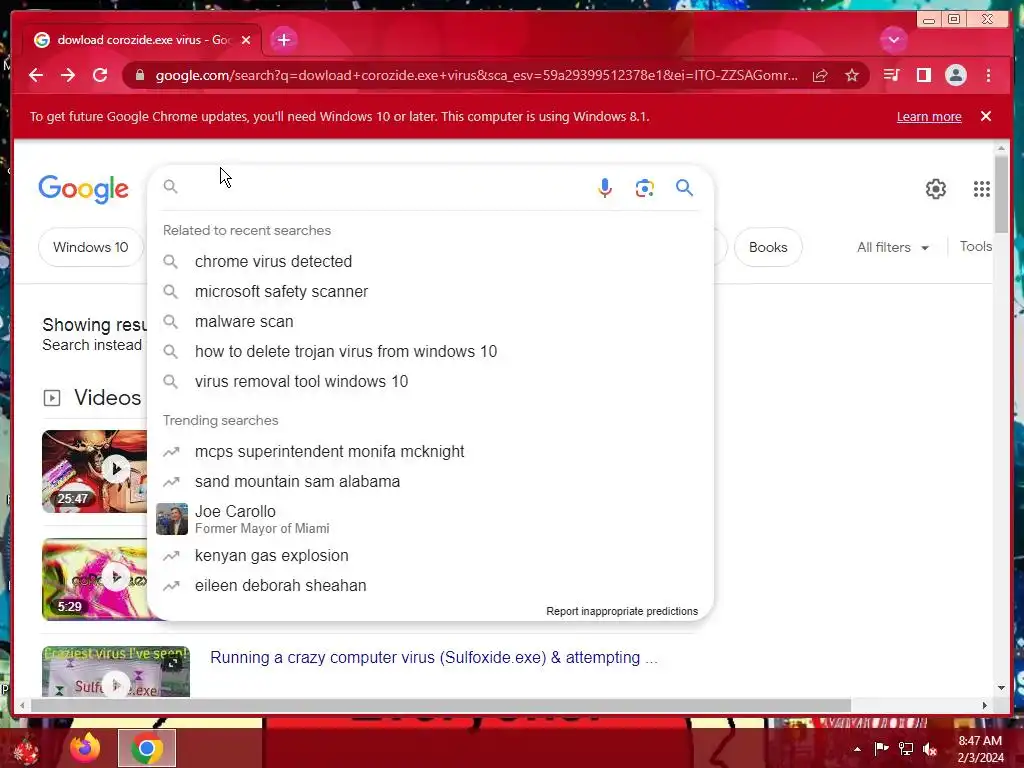
Task: Open the network tray icon
Action: (x=906, y=749)
